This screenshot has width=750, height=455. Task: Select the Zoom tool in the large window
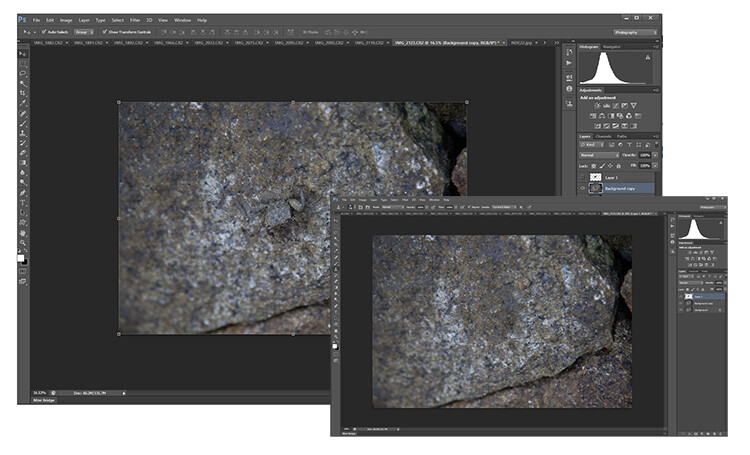tap(22, 243)
